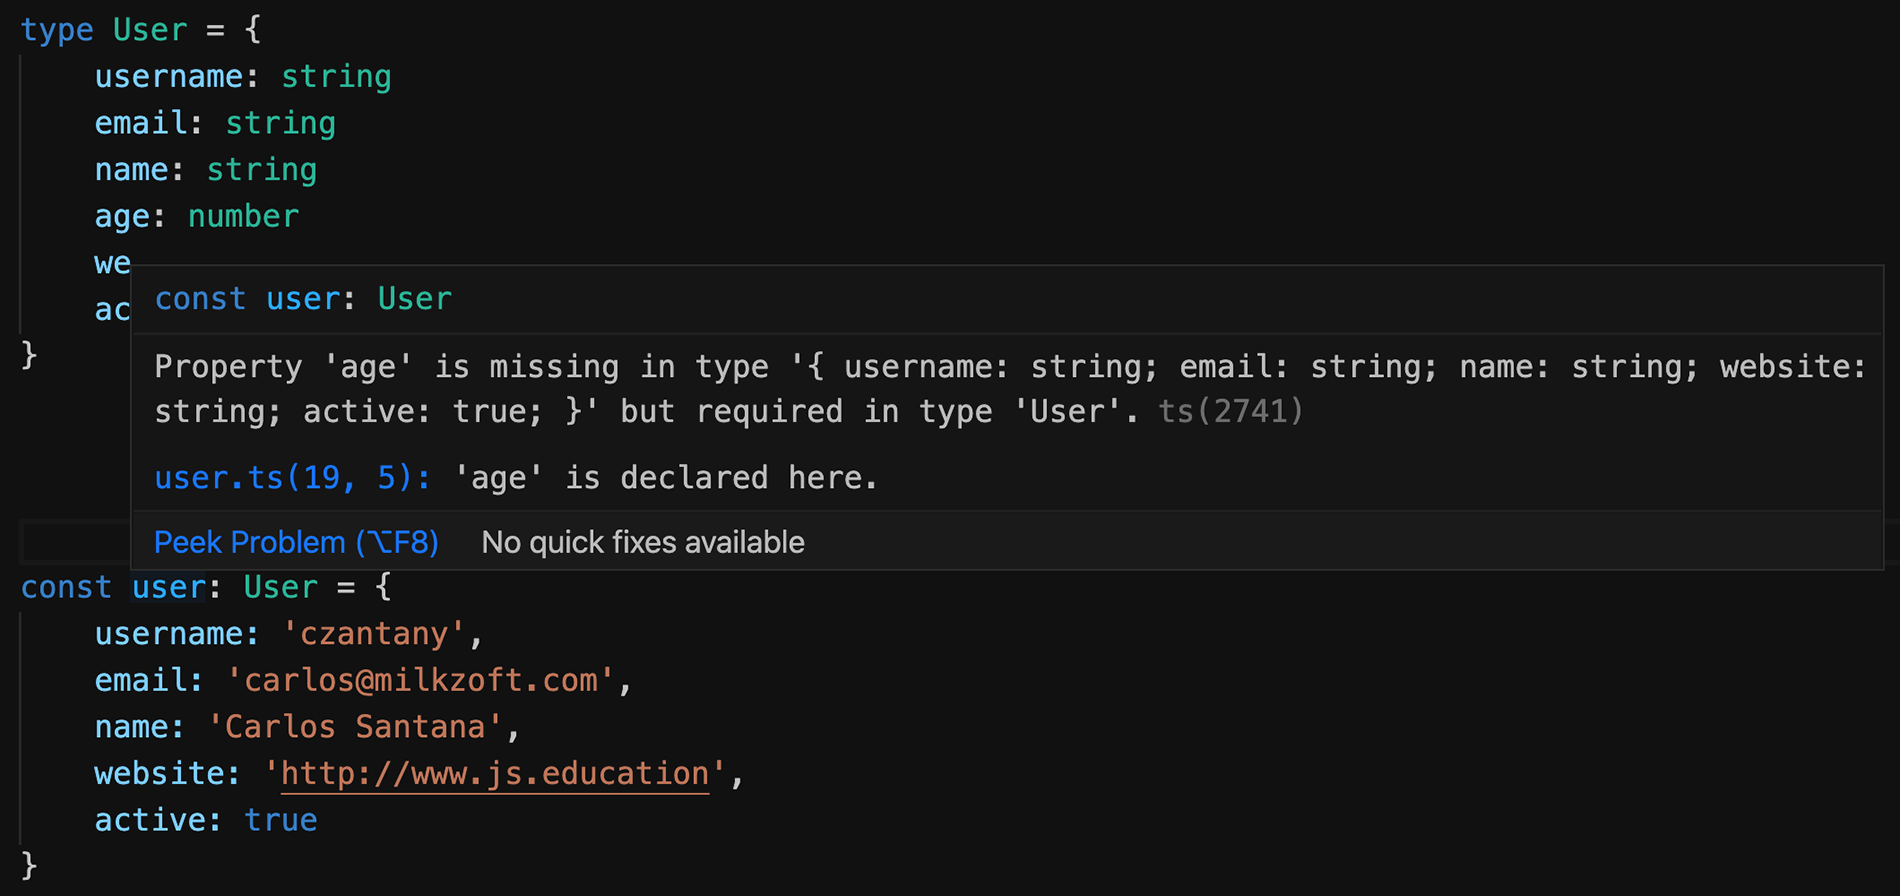Click 'const' keyword in the code declaration line
The image size is (1900, 896).
tap(66, 587)
